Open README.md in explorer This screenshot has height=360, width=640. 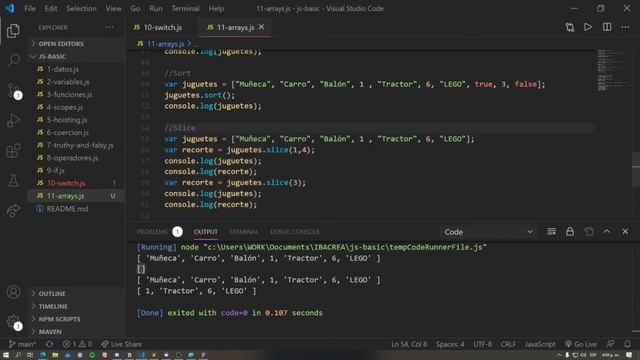pos(76,209)
